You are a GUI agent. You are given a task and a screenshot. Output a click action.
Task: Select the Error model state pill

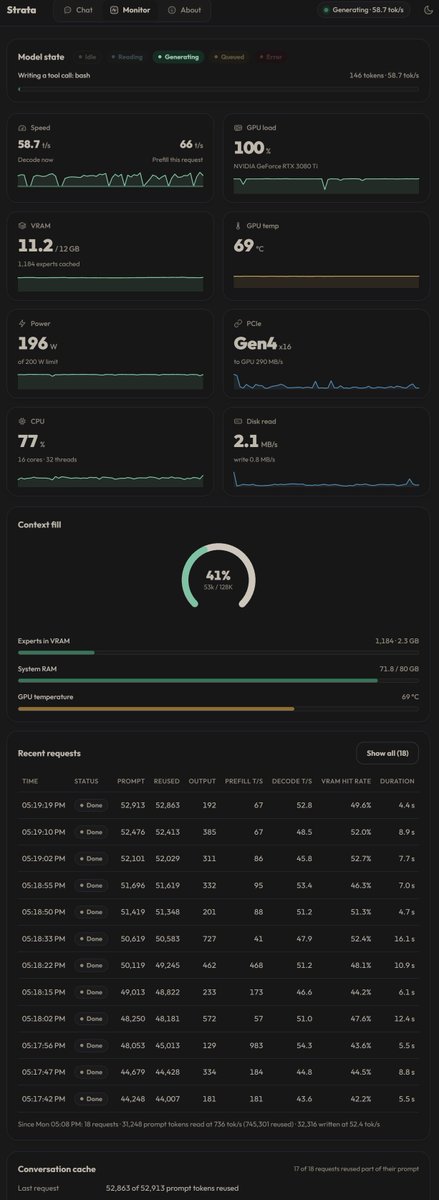tap(270, 57)
